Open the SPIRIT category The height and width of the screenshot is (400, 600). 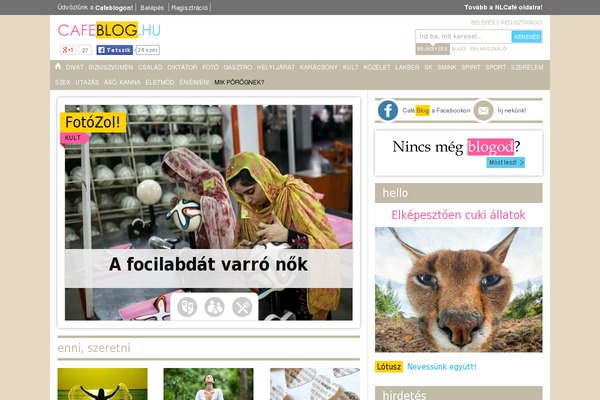471,67
